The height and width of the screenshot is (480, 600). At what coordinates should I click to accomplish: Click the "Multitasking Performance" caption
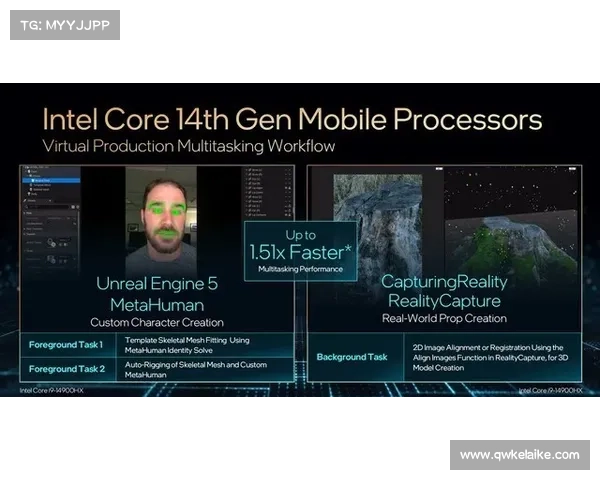(300, 269)
